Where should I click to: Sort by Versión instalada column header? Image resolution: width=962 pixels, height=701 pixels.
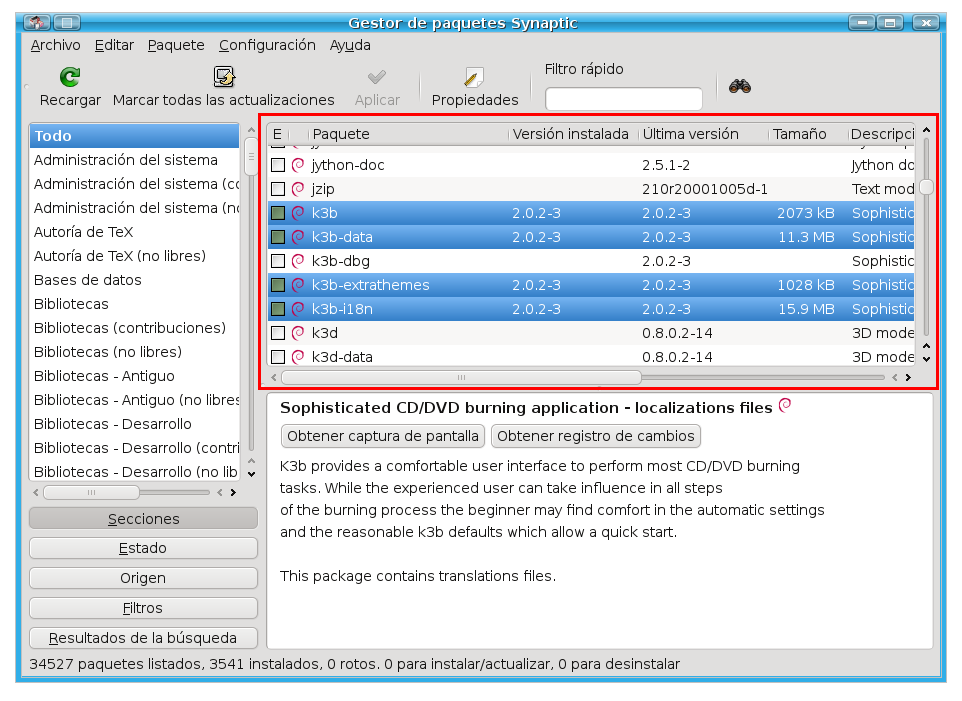click(x=573, y=134)
